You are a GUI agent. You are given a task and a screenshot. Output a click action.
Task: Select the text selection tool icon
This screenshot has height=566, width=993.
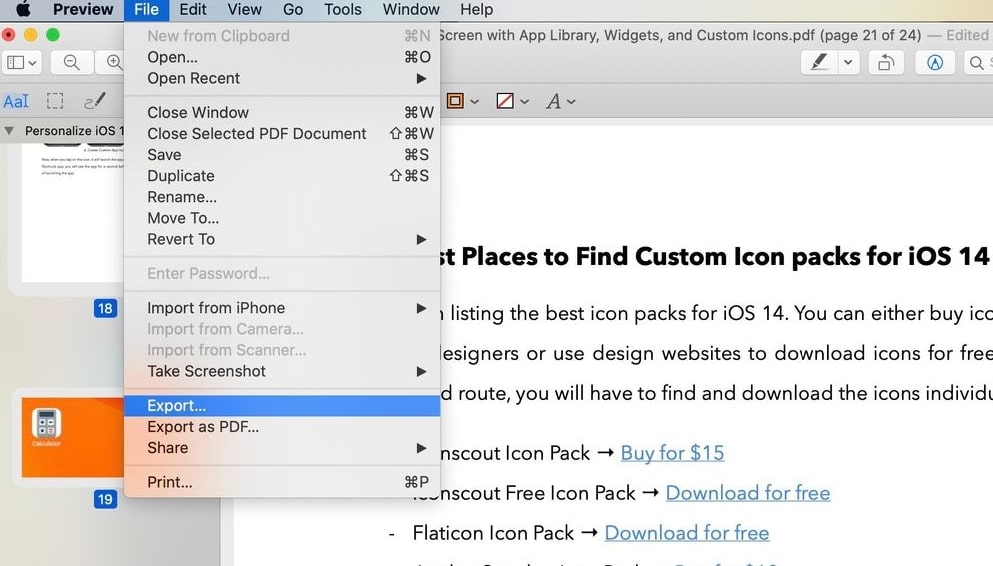point(16,101)
